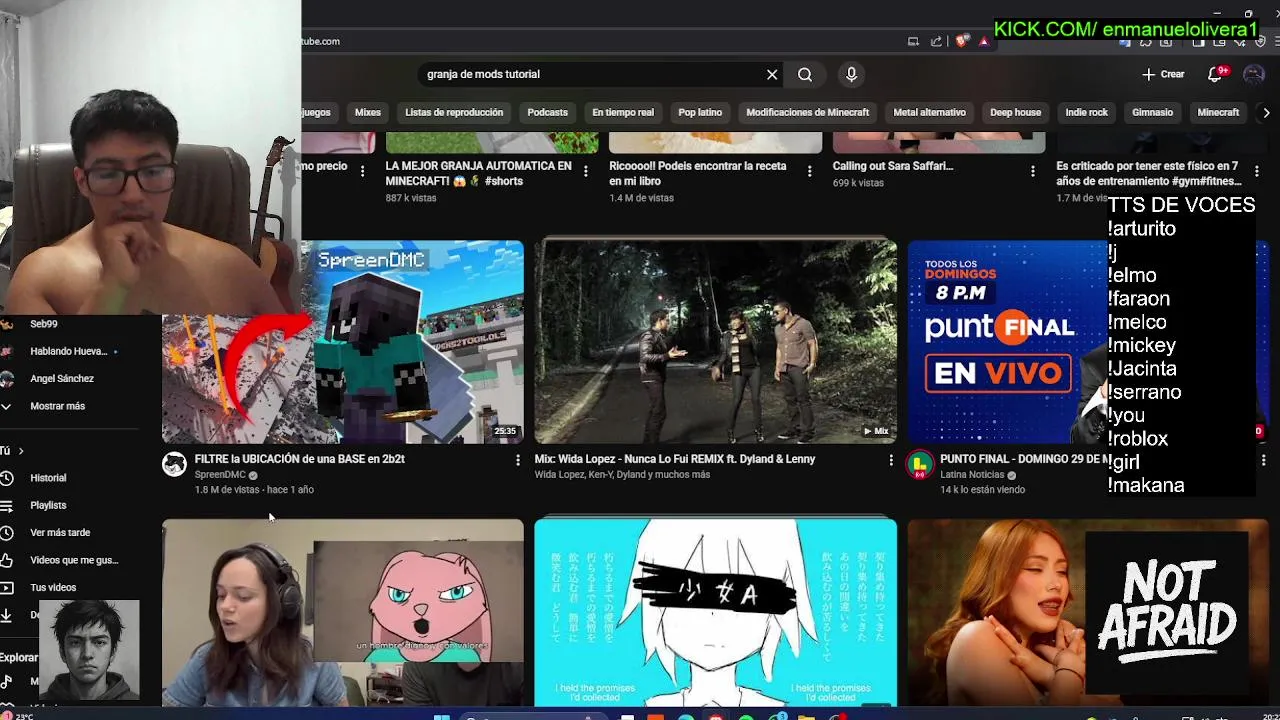
Task: Select the En tiempo real chip
Action: point(623,112)
